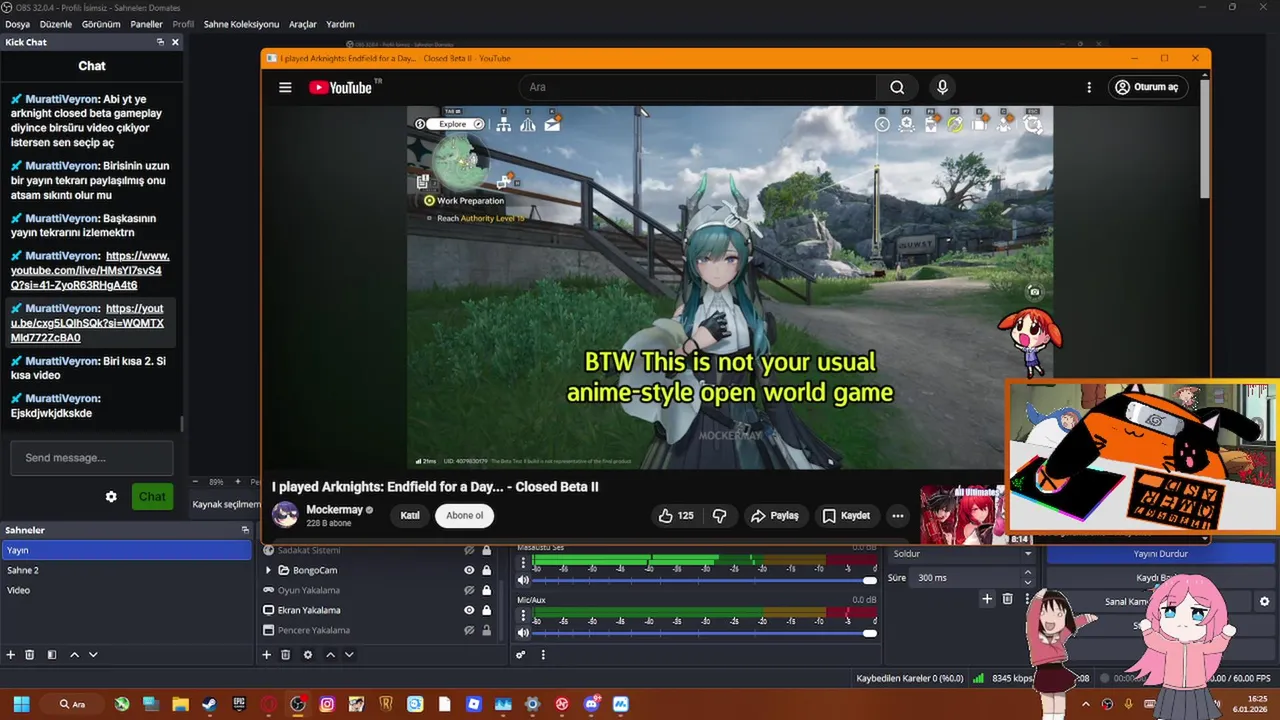The image size is (1280, 720).
Task: Mute the Mic/Aux speaker icon
Action: coord(523,633)
